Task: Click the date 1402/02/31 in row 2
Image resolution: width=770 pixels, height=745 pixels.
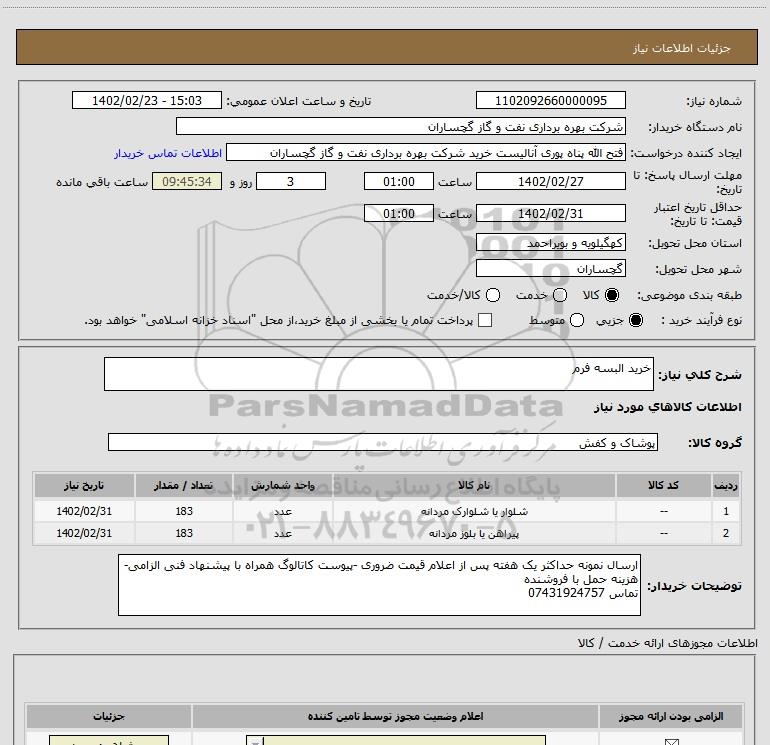Action: point(84,533)
